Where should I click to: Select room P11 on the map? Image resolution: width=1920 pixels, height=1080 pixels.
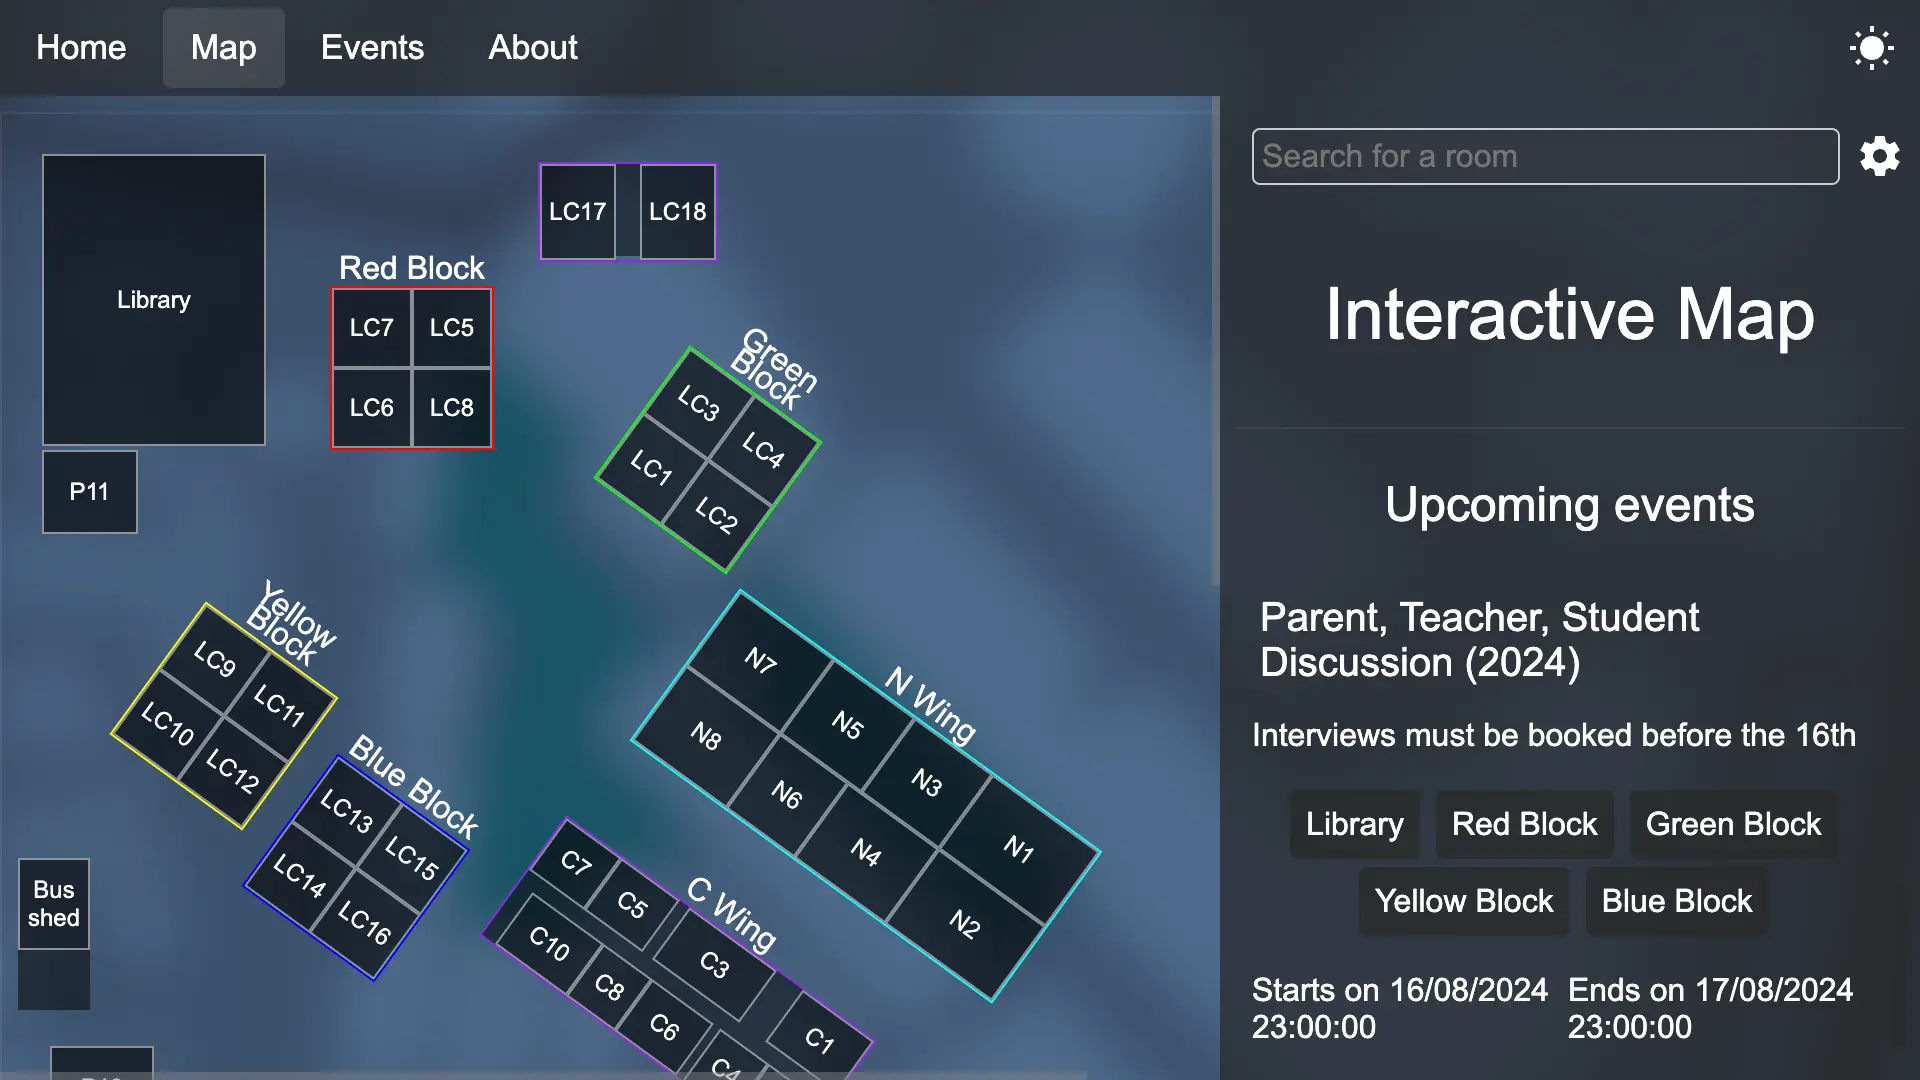[x=89, y=492]
